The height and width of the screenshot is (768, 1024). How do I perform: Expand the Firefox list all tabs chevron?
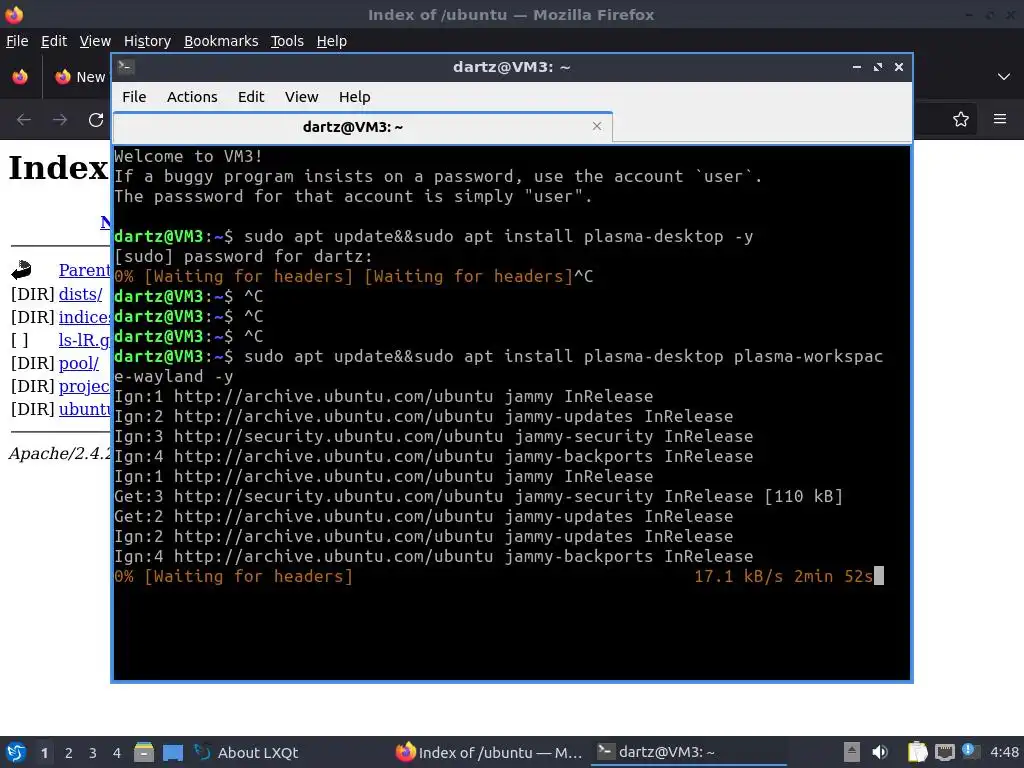coord(1004,76)
